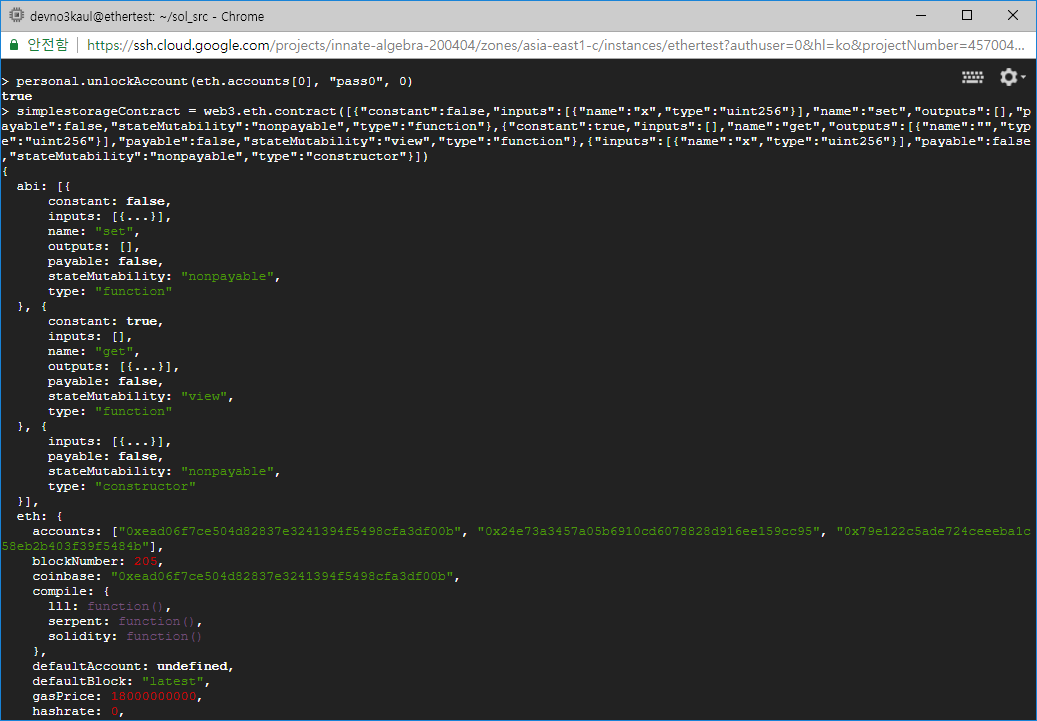Screen dimensions: 1037x721
Task: Click the 'compile: {' line
Action: (x=71, y=591)
